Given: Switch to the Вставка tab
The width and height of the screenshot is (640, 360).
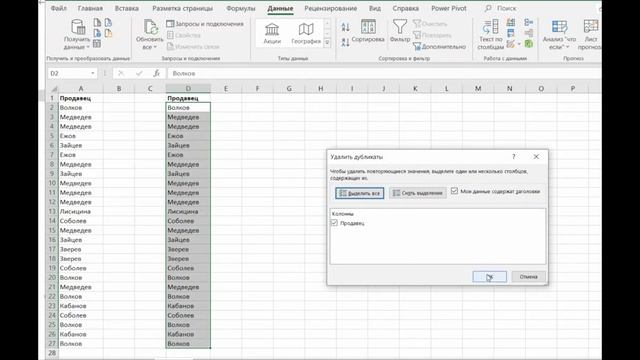Looking at the screenshot, I should pos(127,8).
